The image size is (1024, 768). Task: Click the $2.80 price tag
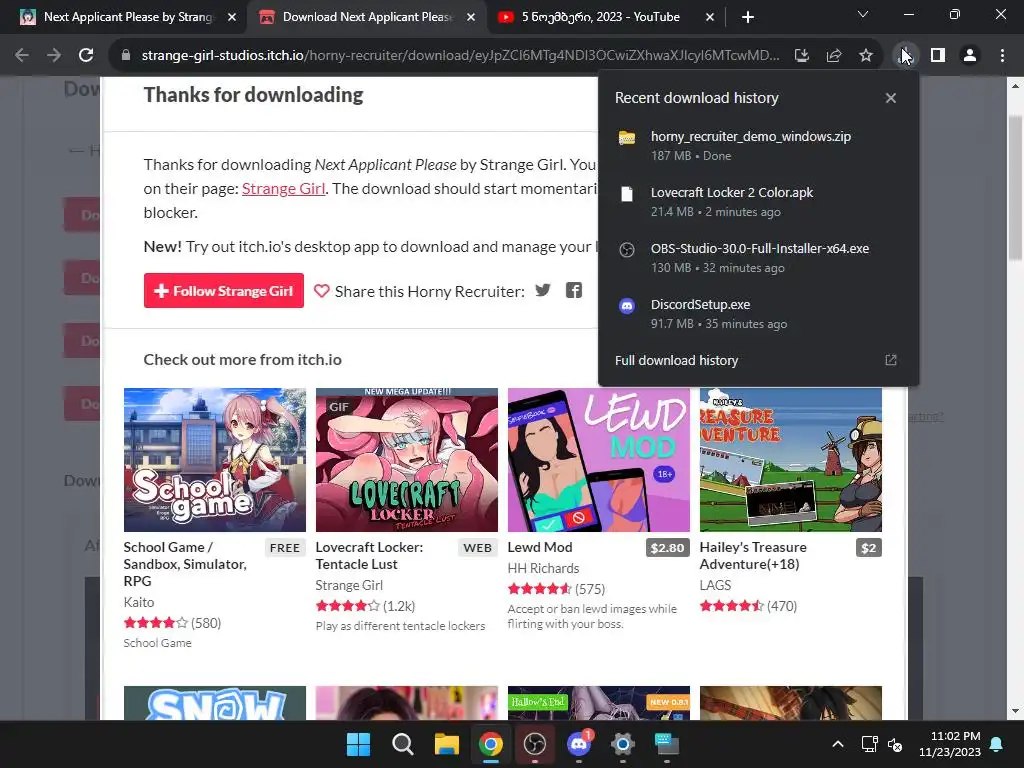667,548
